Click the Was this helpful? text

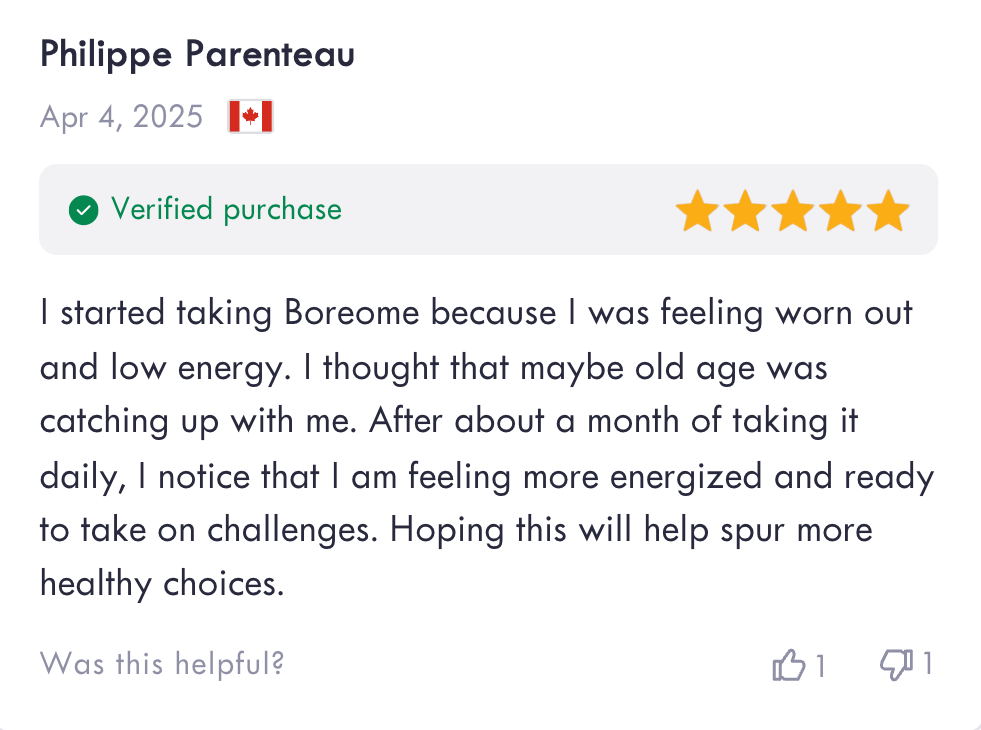point(162,663)
